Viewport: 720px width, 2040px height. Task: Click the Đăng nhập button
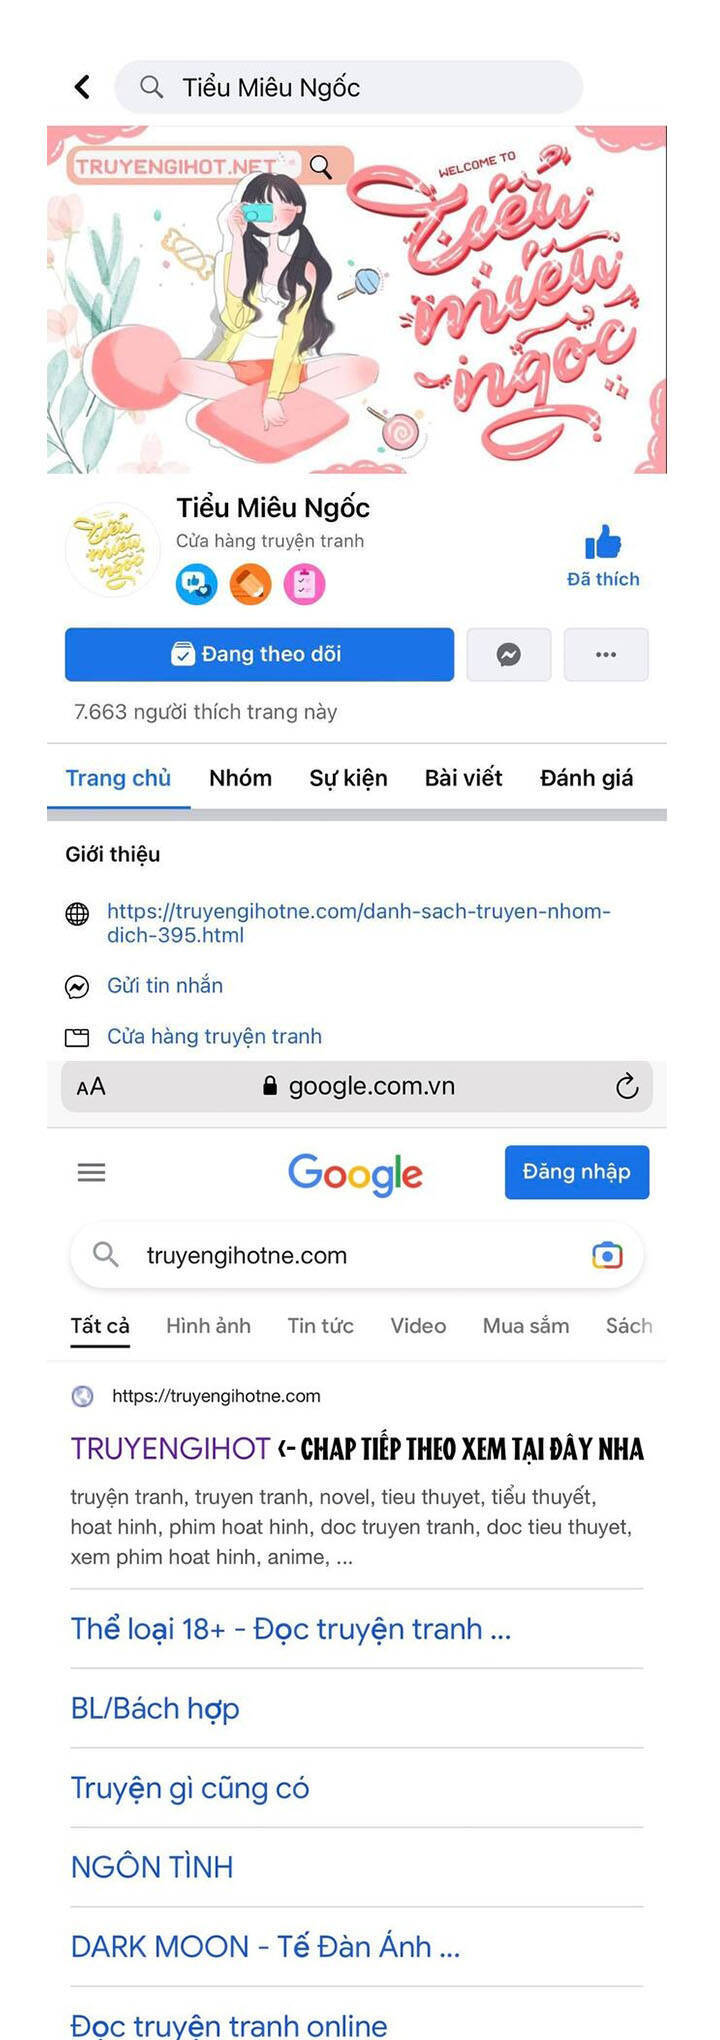point(577,1172)
